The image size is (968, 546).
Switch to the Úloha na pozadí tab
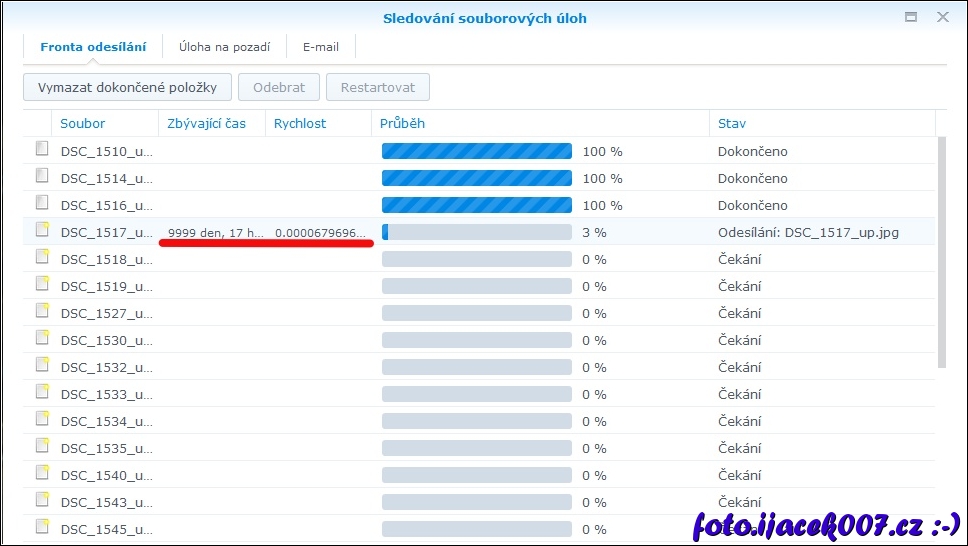pyautogui.click(x=224, y=46)
